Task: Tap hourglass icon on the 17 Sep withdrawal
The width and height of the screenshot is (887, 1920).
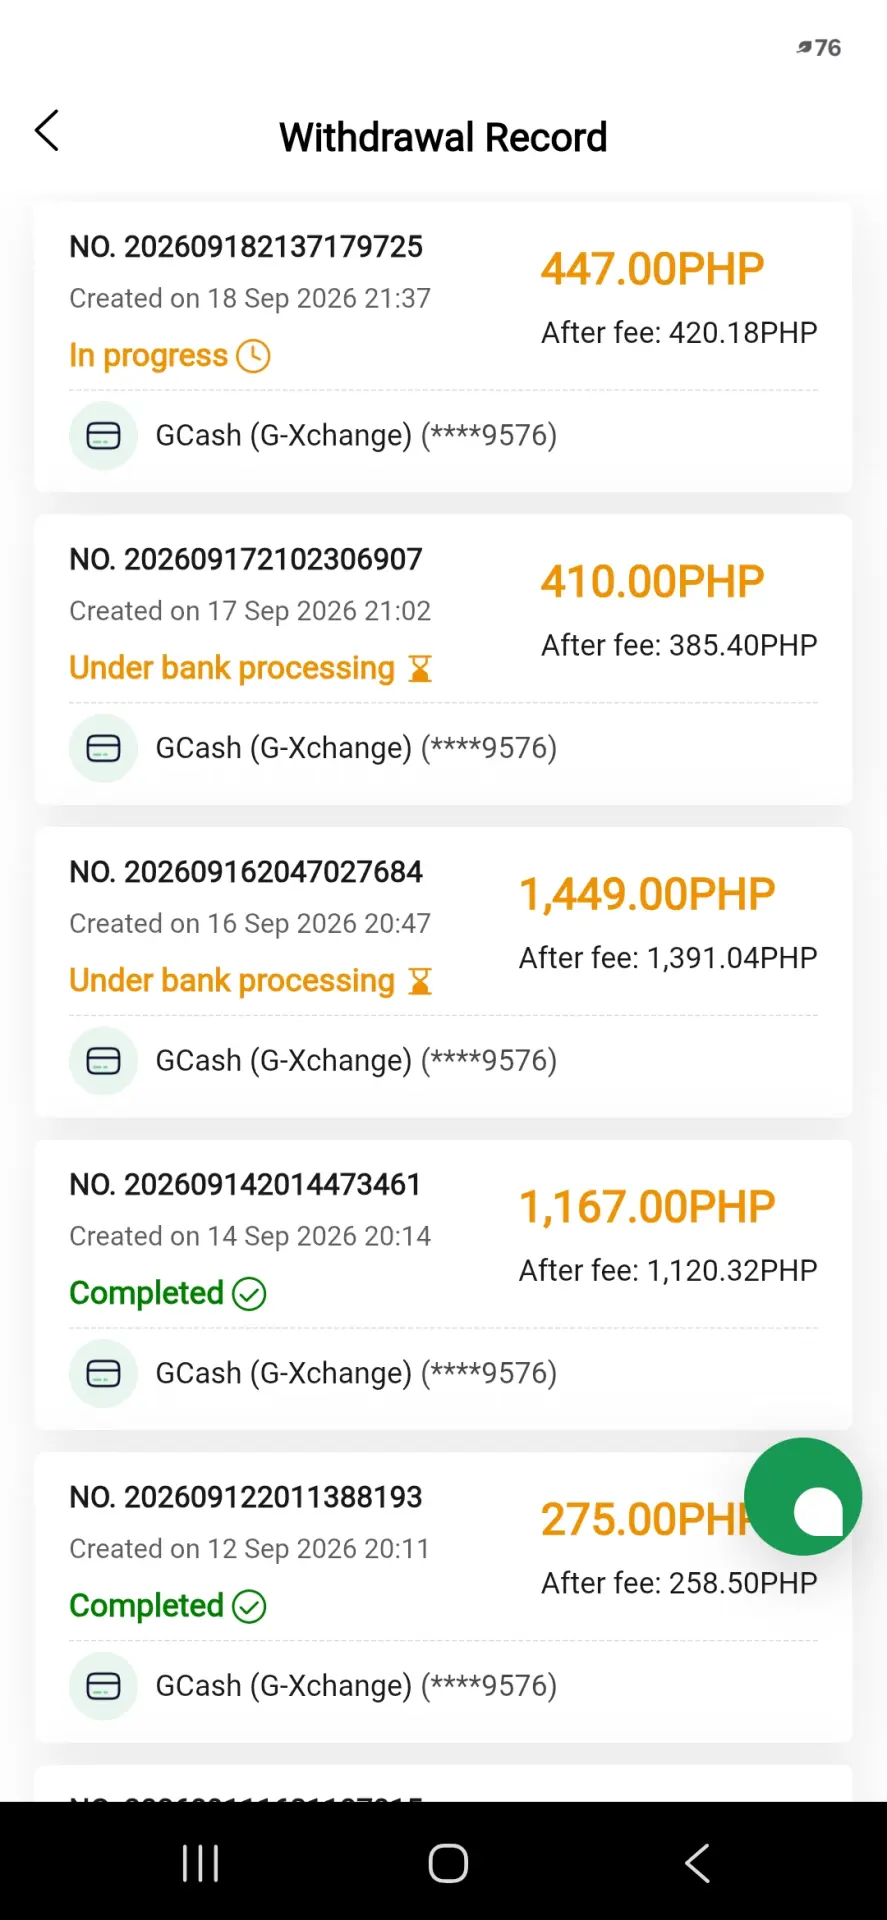Action: [x=421, y=669]
